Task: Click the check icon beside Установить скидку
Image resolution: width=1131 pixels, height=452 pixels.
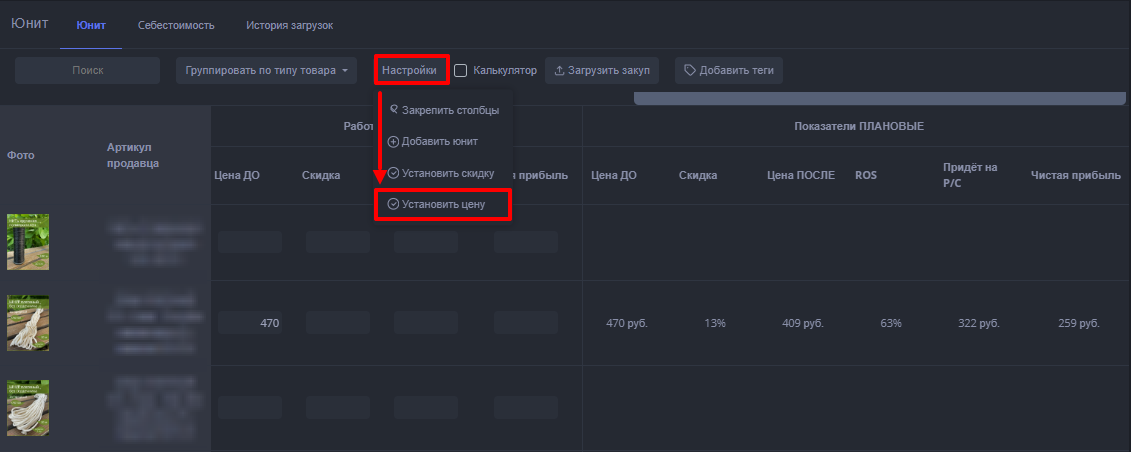Action: point(393,173)
